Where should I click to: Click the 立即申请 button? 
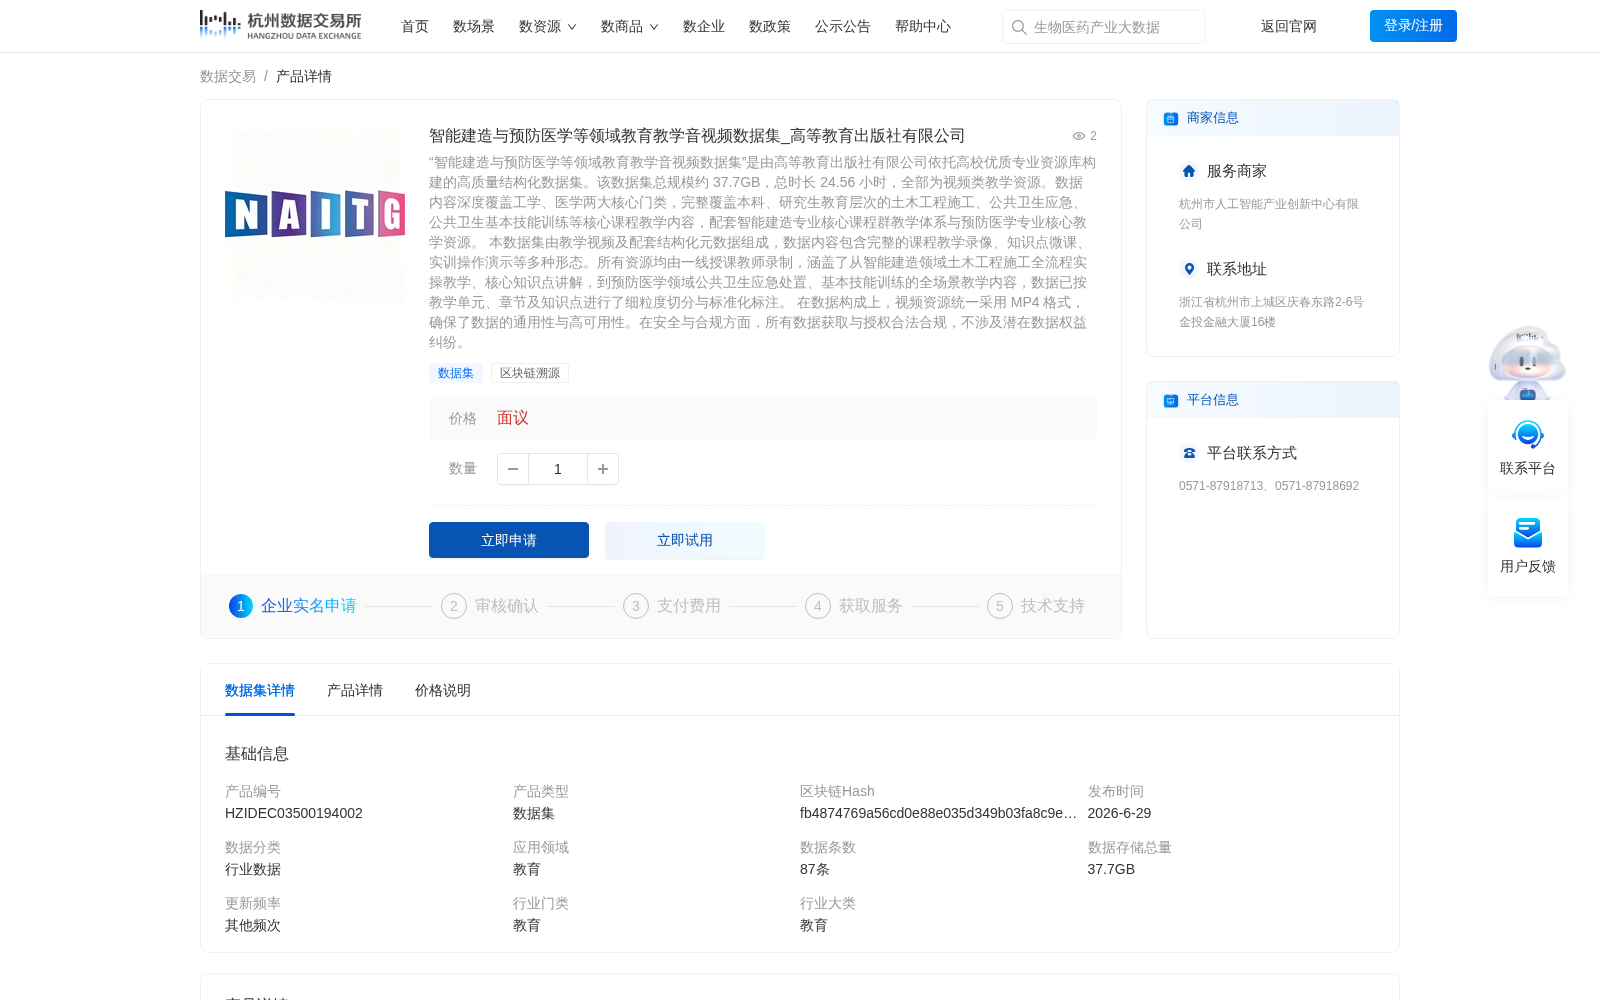point(509,540)
